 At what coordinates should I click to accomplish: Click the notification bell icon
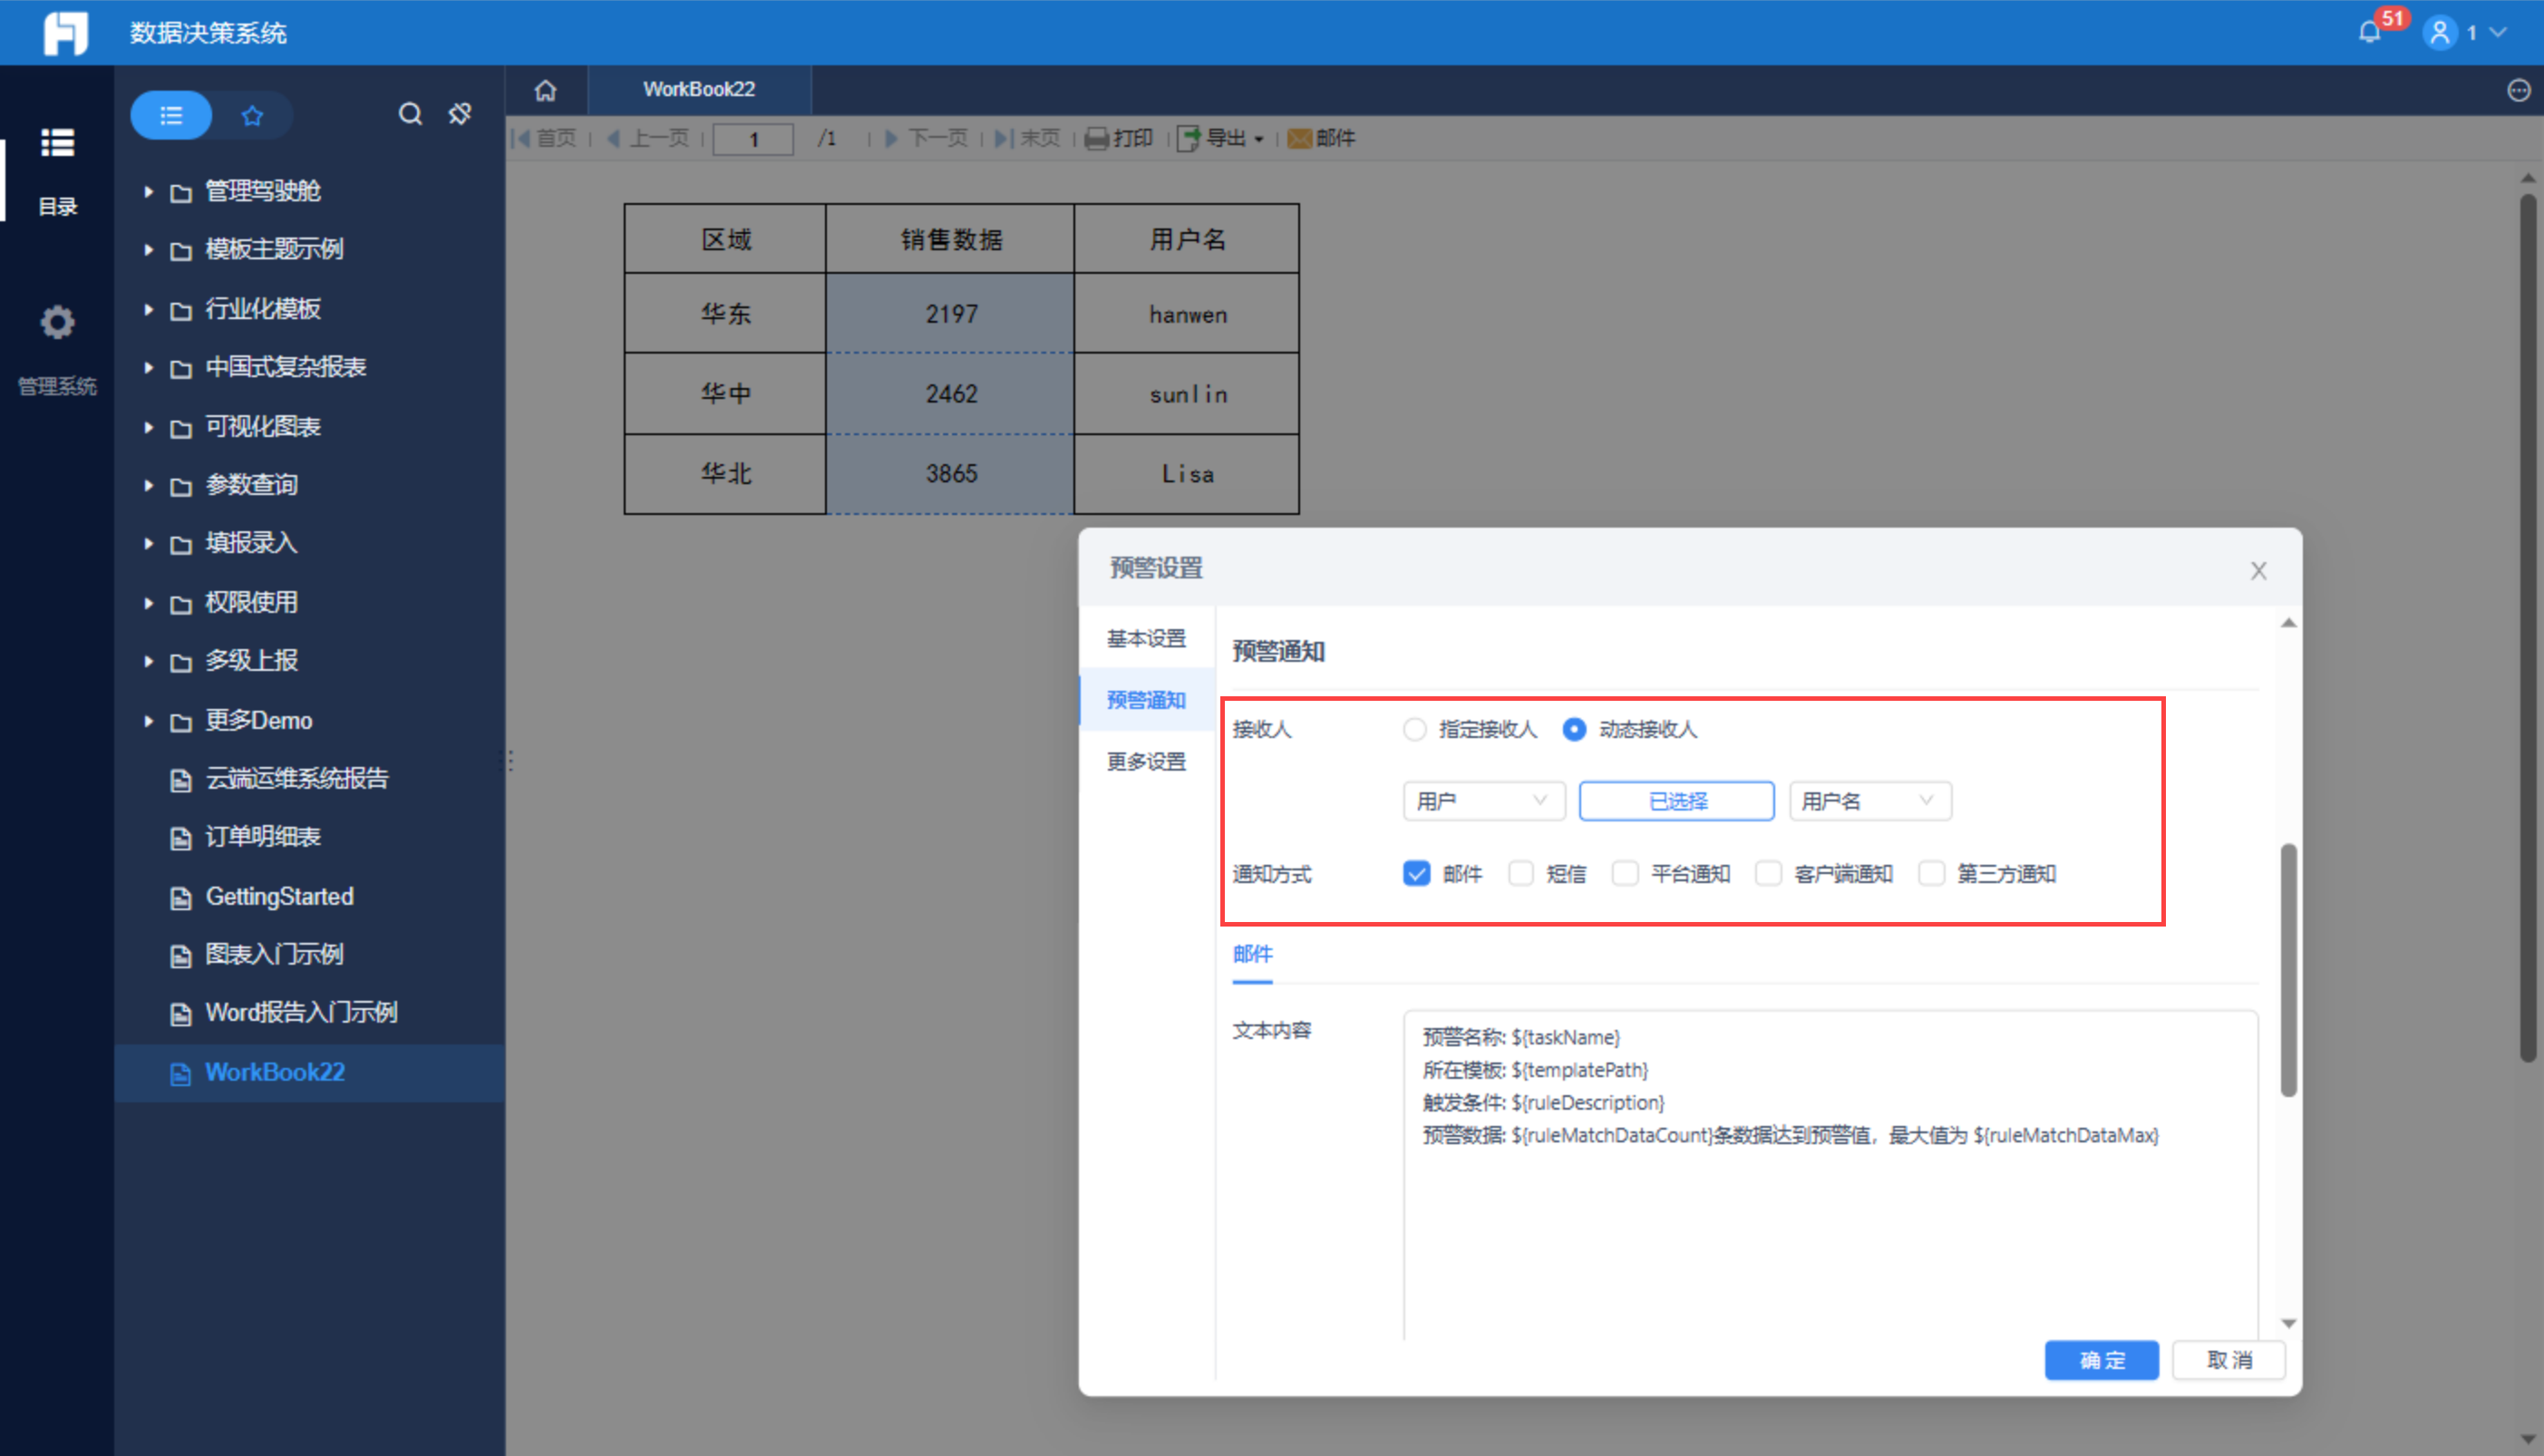(x=2370, y=32)
